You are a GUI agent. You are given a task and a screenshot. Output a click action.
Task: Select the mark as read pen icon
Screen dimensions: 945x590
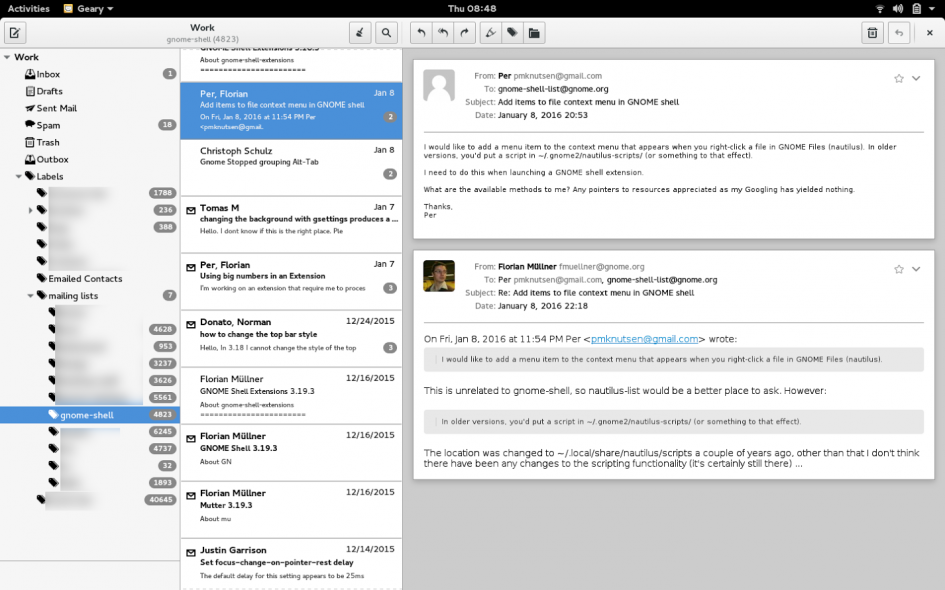pyautogui.click(x=489, y=32)
